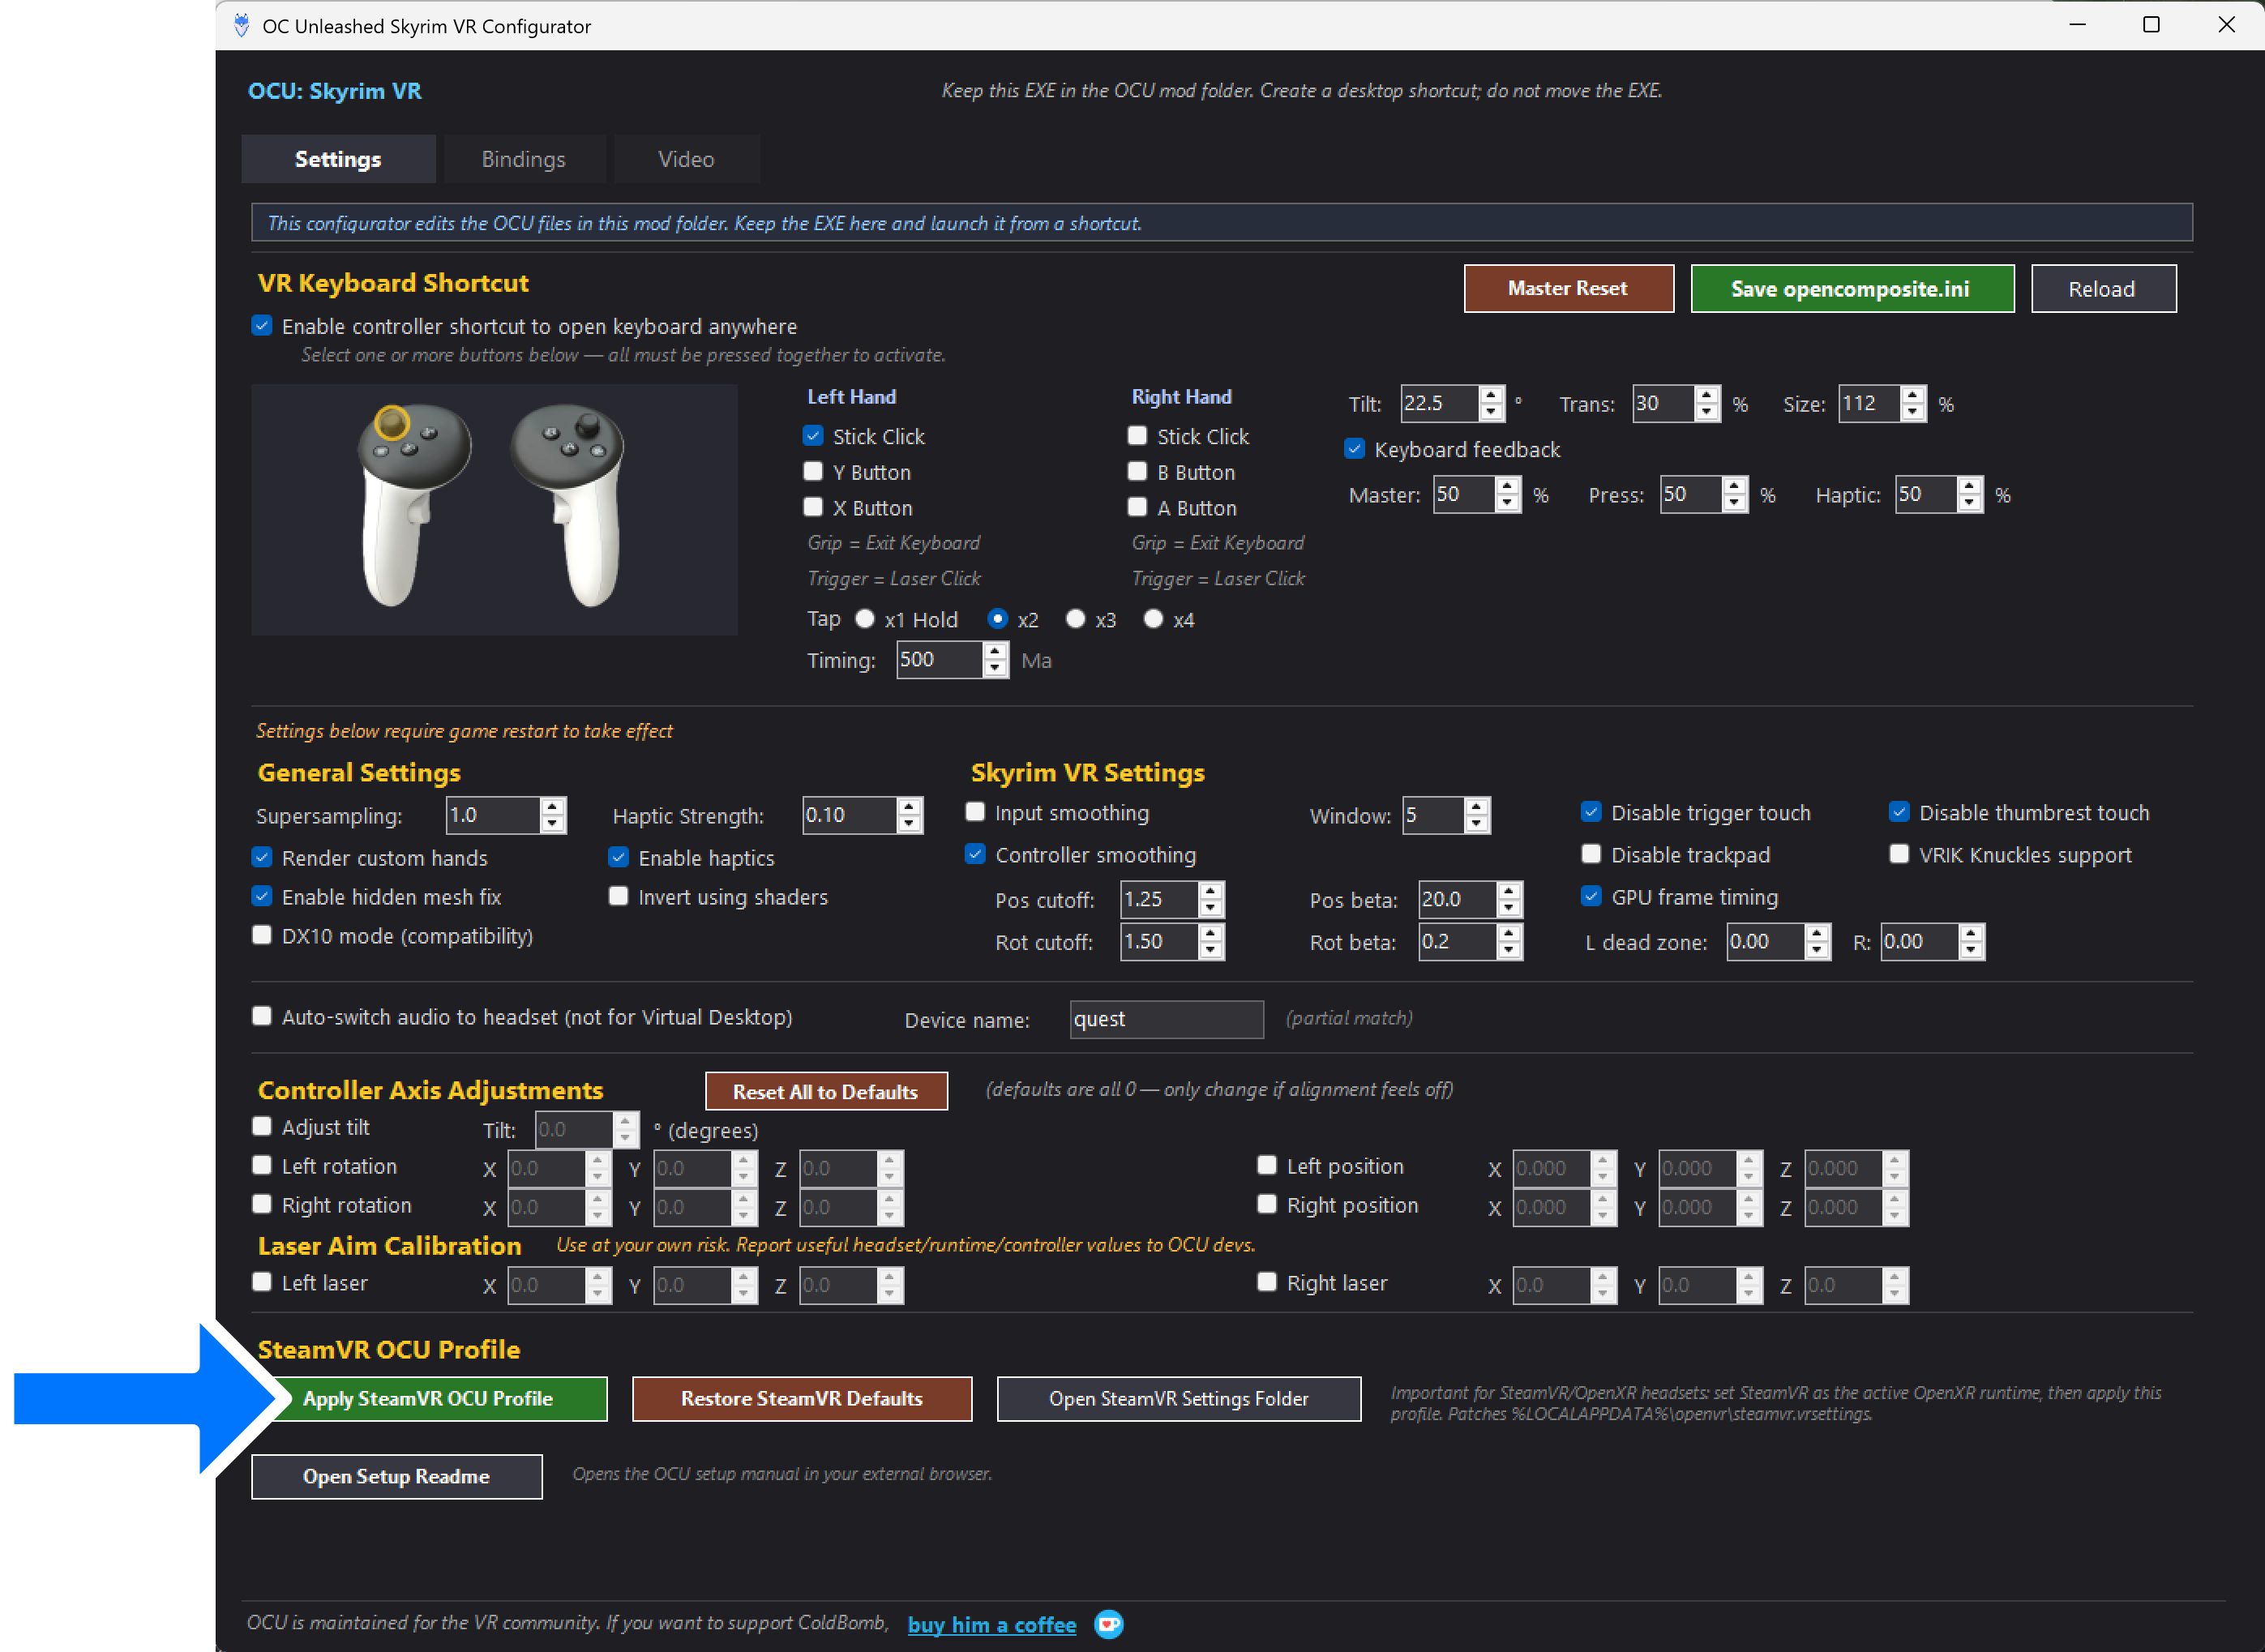Click the Master Reset button
Image resolution: width=2265 pixels, height=1652 pixels.
1568,288
